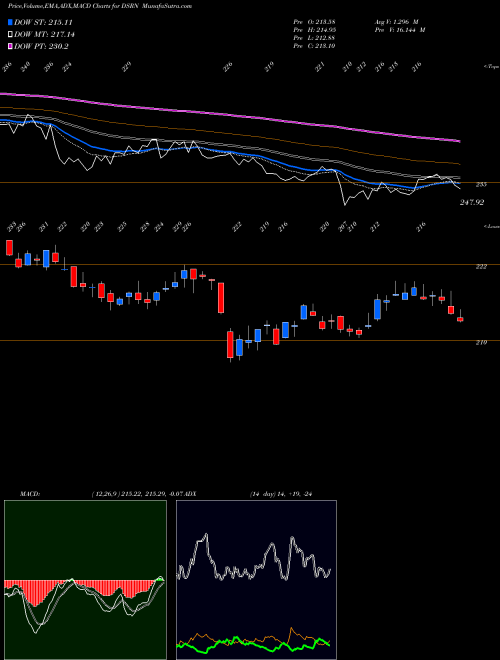This screenshot has height=660, width=500.
Task: Click the 222 candlestick axis label
Action: [x=481, y=267]
